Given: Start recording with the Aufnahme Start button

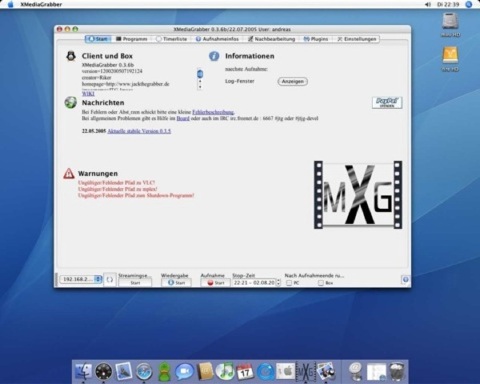Looking at the screenshot, I should [215, 283].
